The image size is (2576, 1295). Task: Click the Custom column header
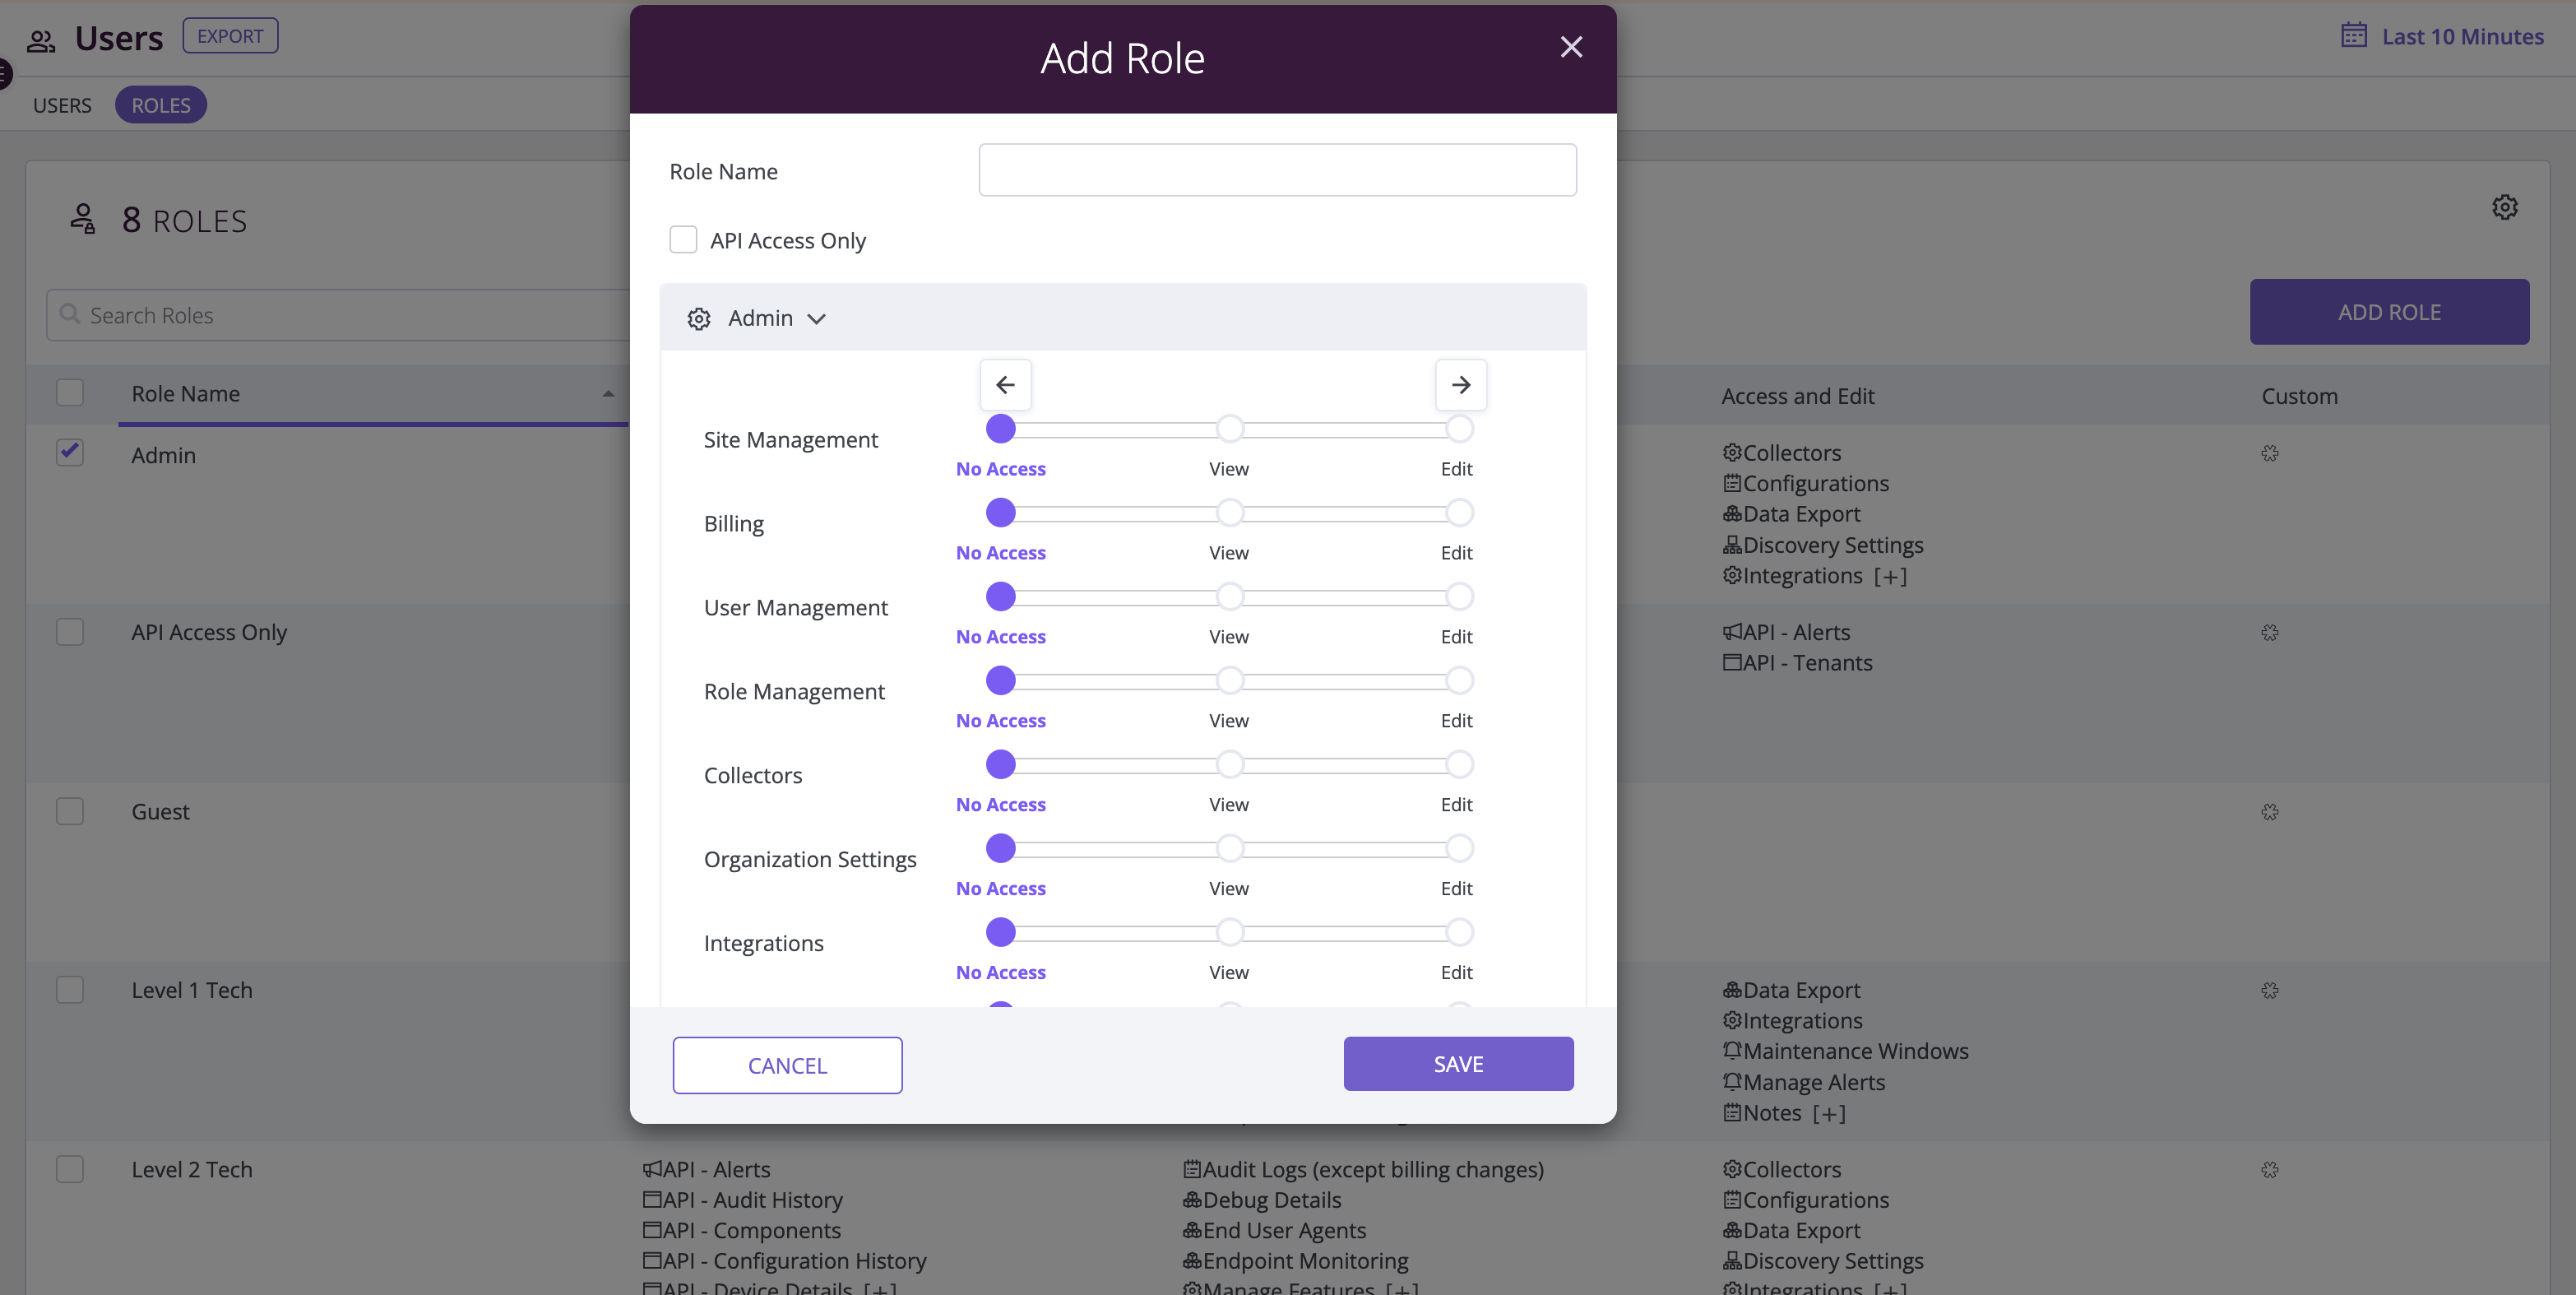[2299, 396]
